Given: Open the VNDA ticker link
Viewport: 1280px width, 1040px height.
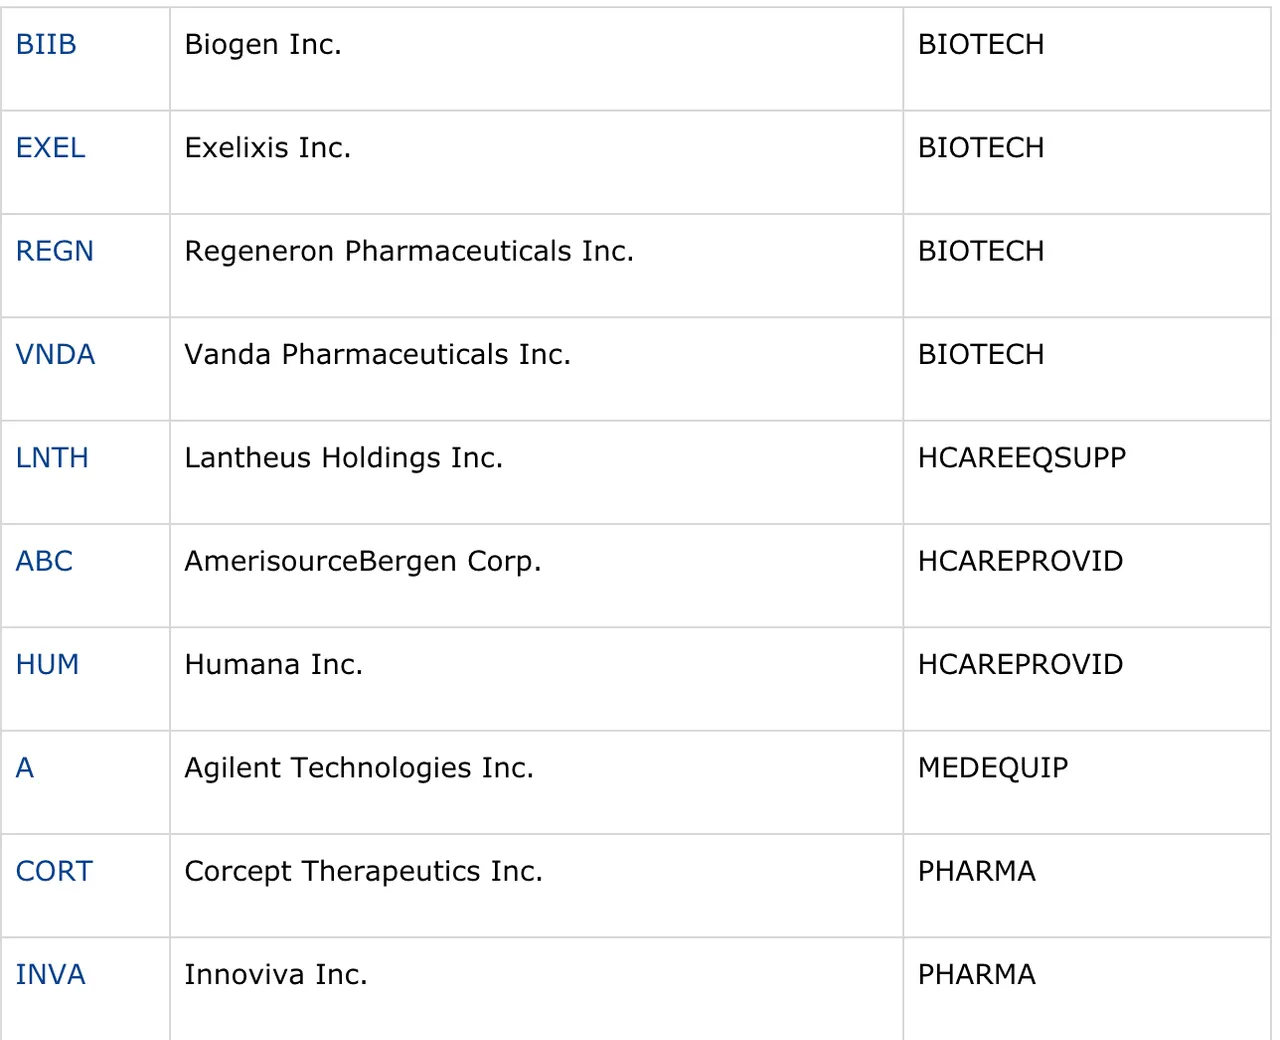Looking at the screenshot, I should pyautogui.click(x=56, y=355).
